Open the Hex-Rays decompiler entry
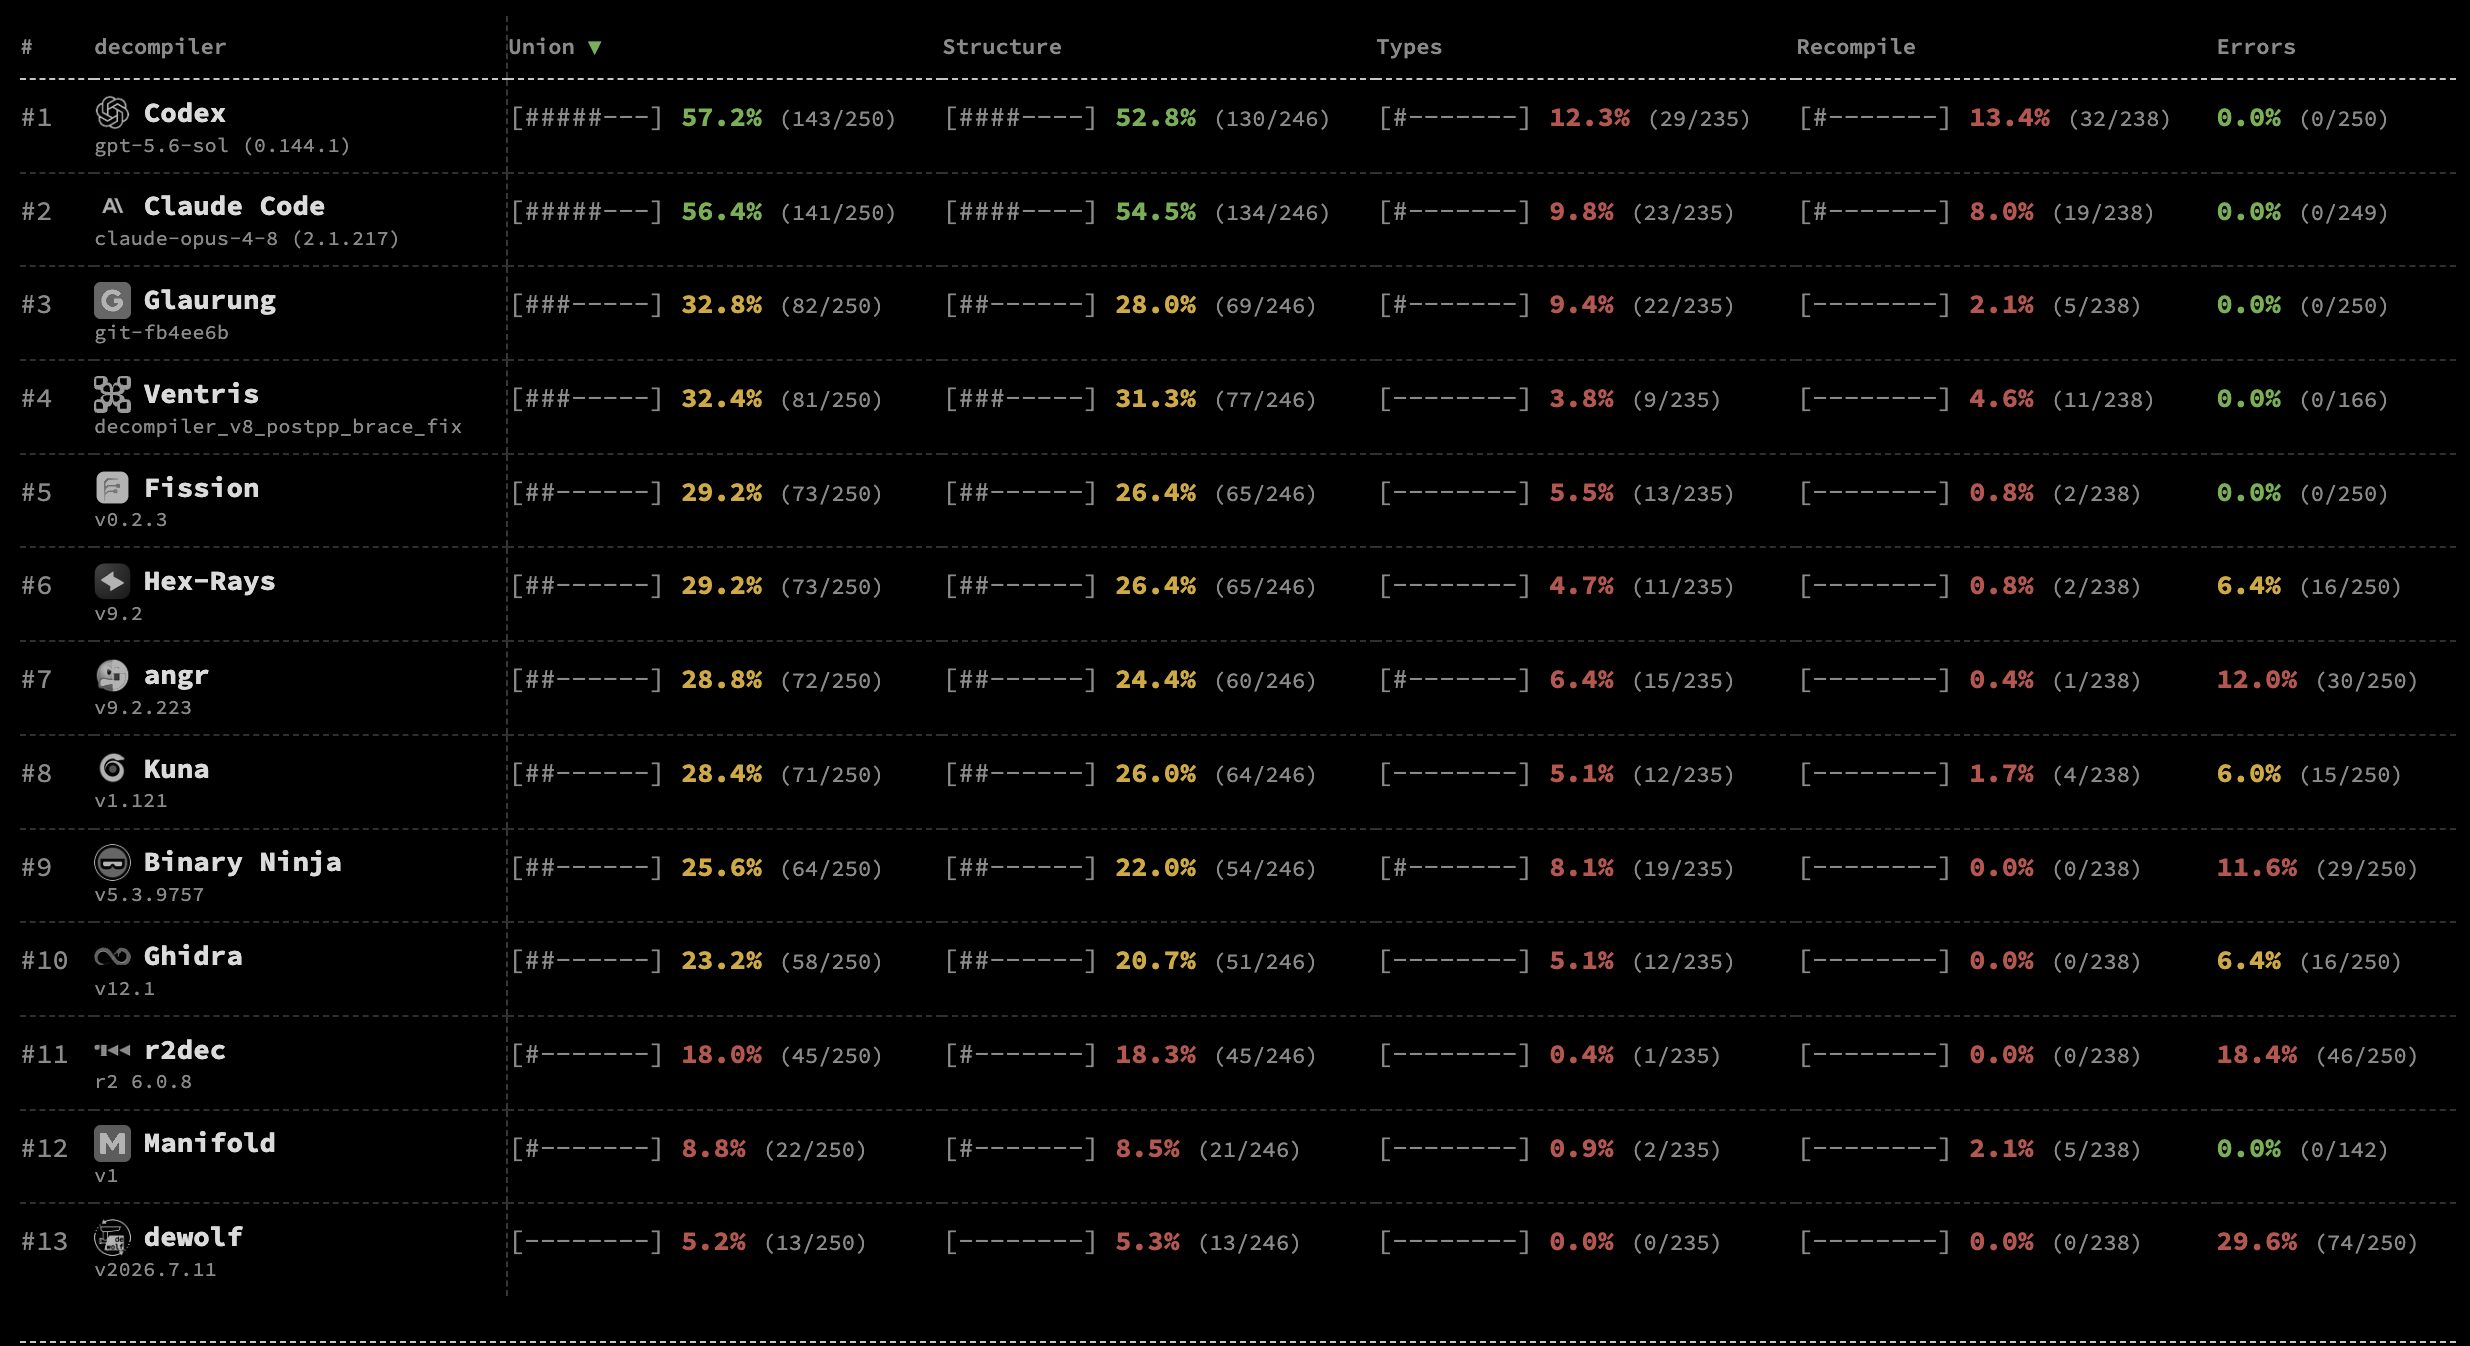The width and height of the screenshot is (2470, 1346). pyautogui.click(x=209, y=581)
